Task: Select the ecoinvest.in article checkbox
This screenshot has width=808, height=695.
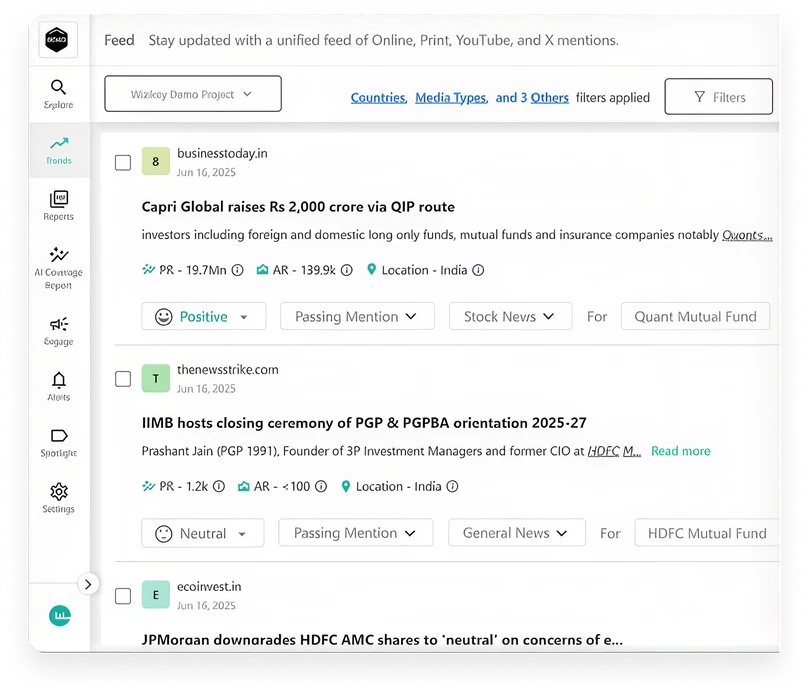Action: 123,596
